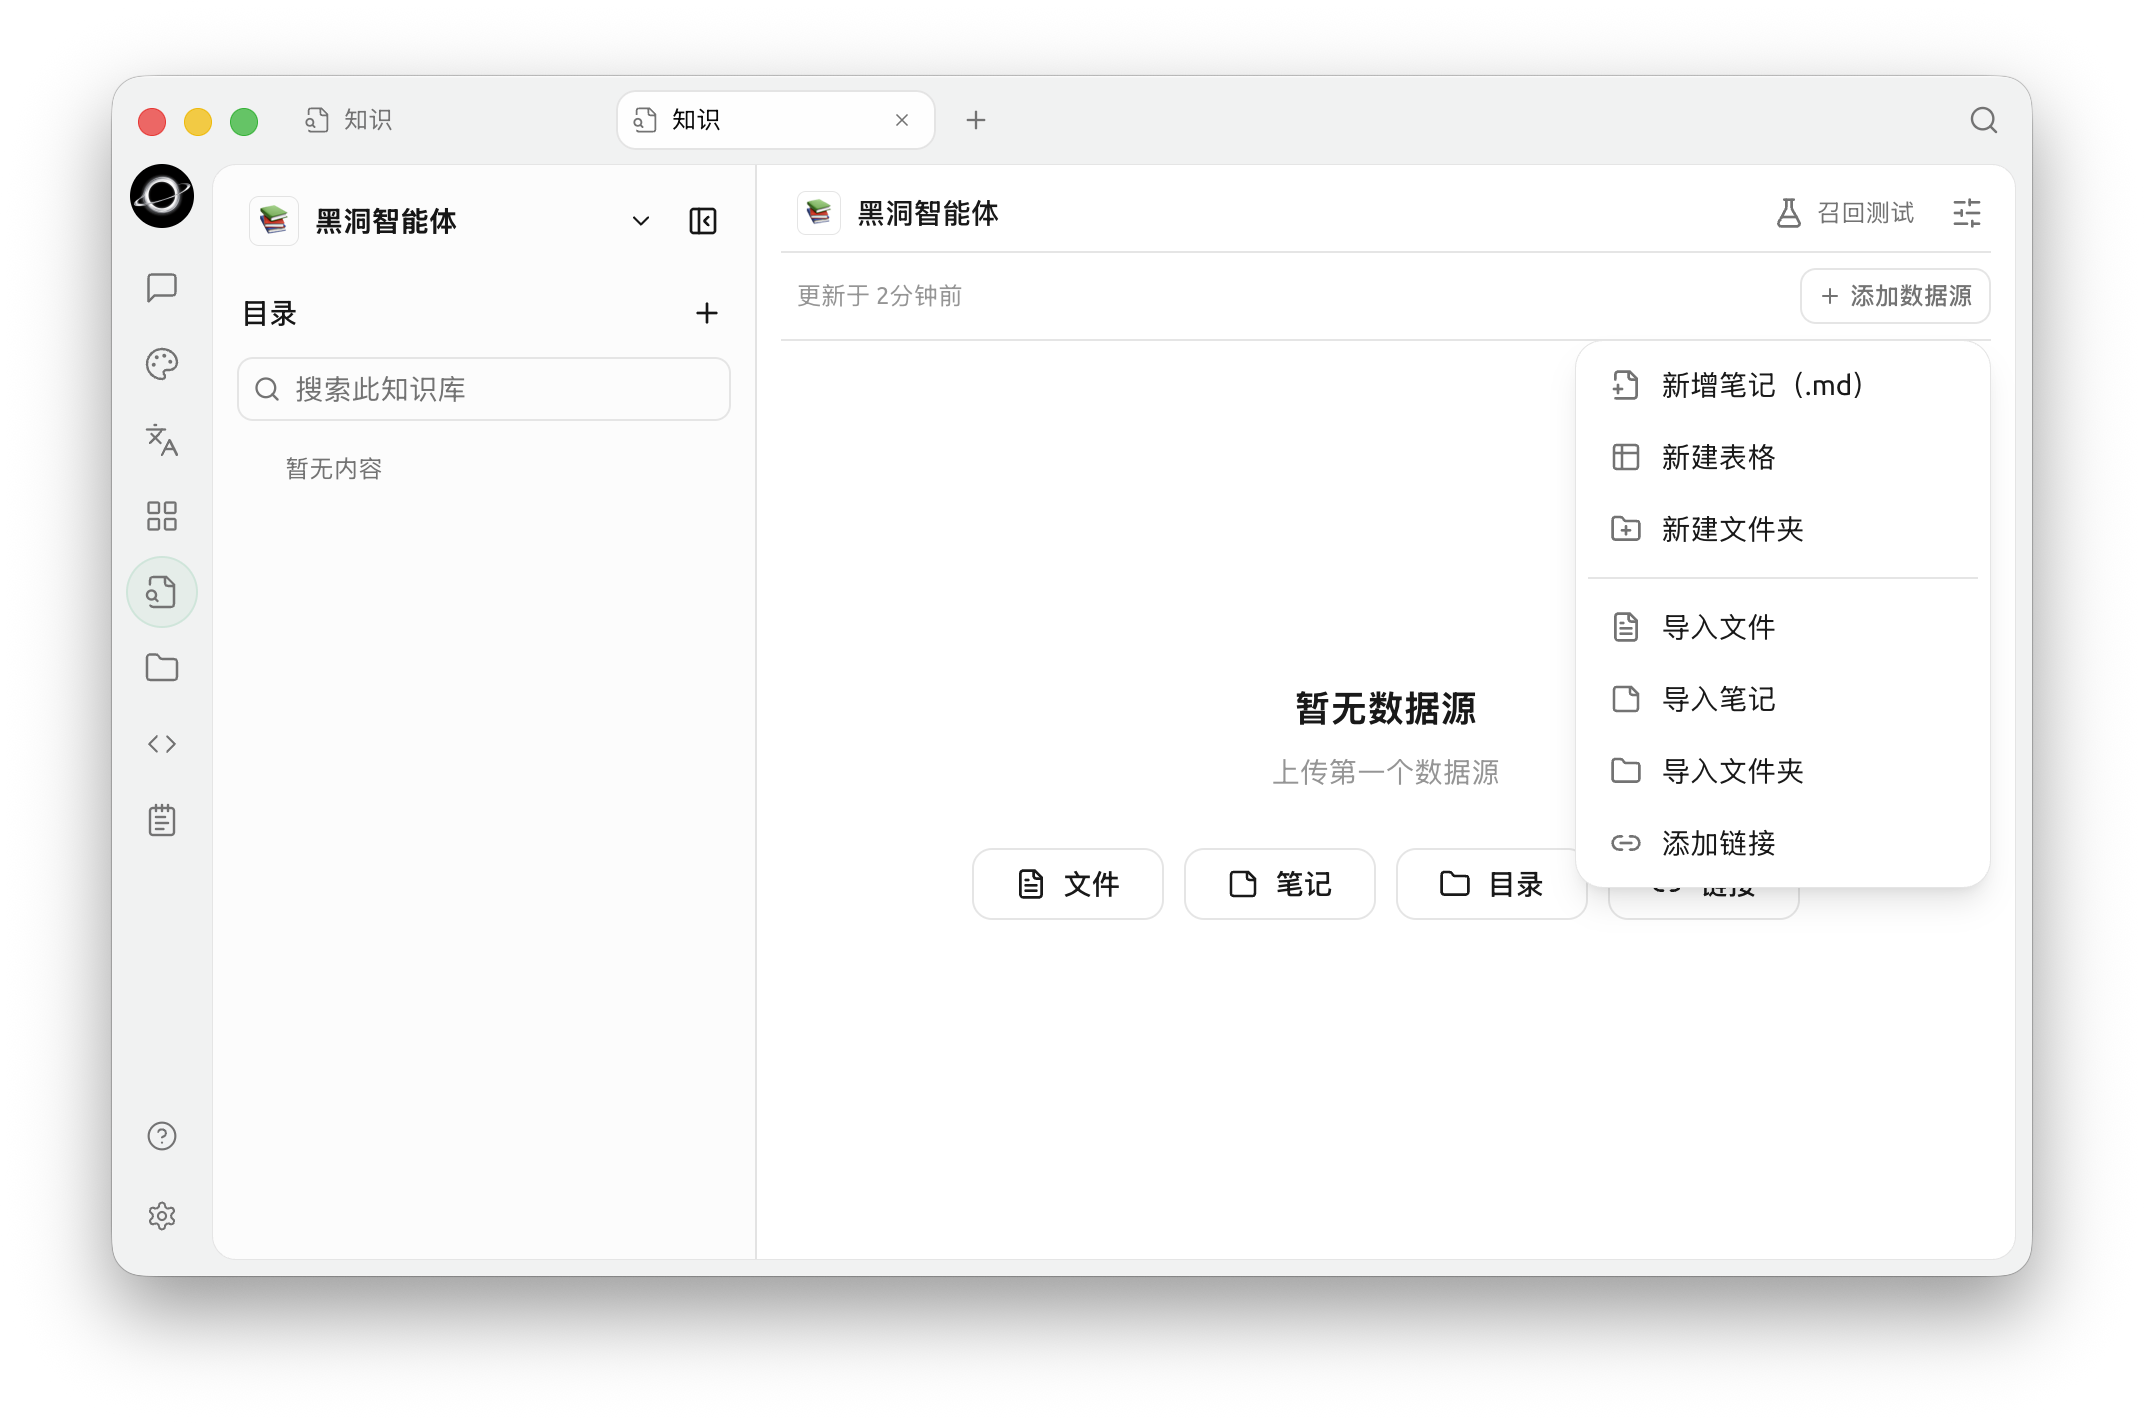The height and width of the screenshot is (1424, 2144).
Task: Focus the 搜索此知识库 search field
Action: (484, 389)
